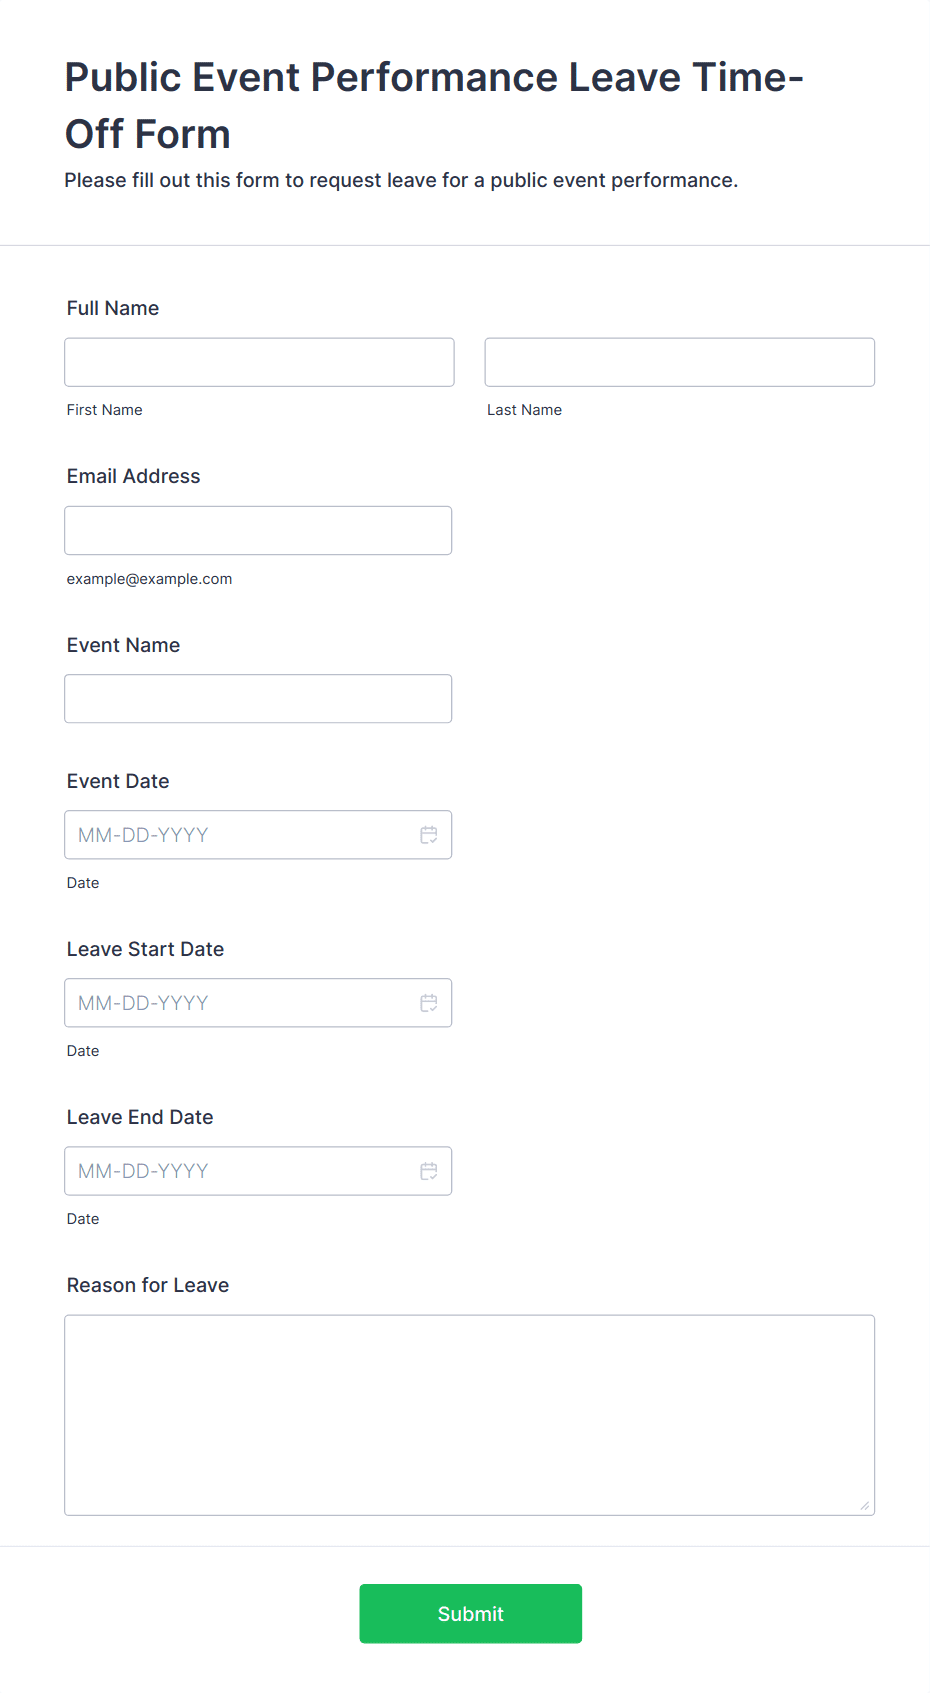Click the Leave Start Date label

(x=146, y=949)
